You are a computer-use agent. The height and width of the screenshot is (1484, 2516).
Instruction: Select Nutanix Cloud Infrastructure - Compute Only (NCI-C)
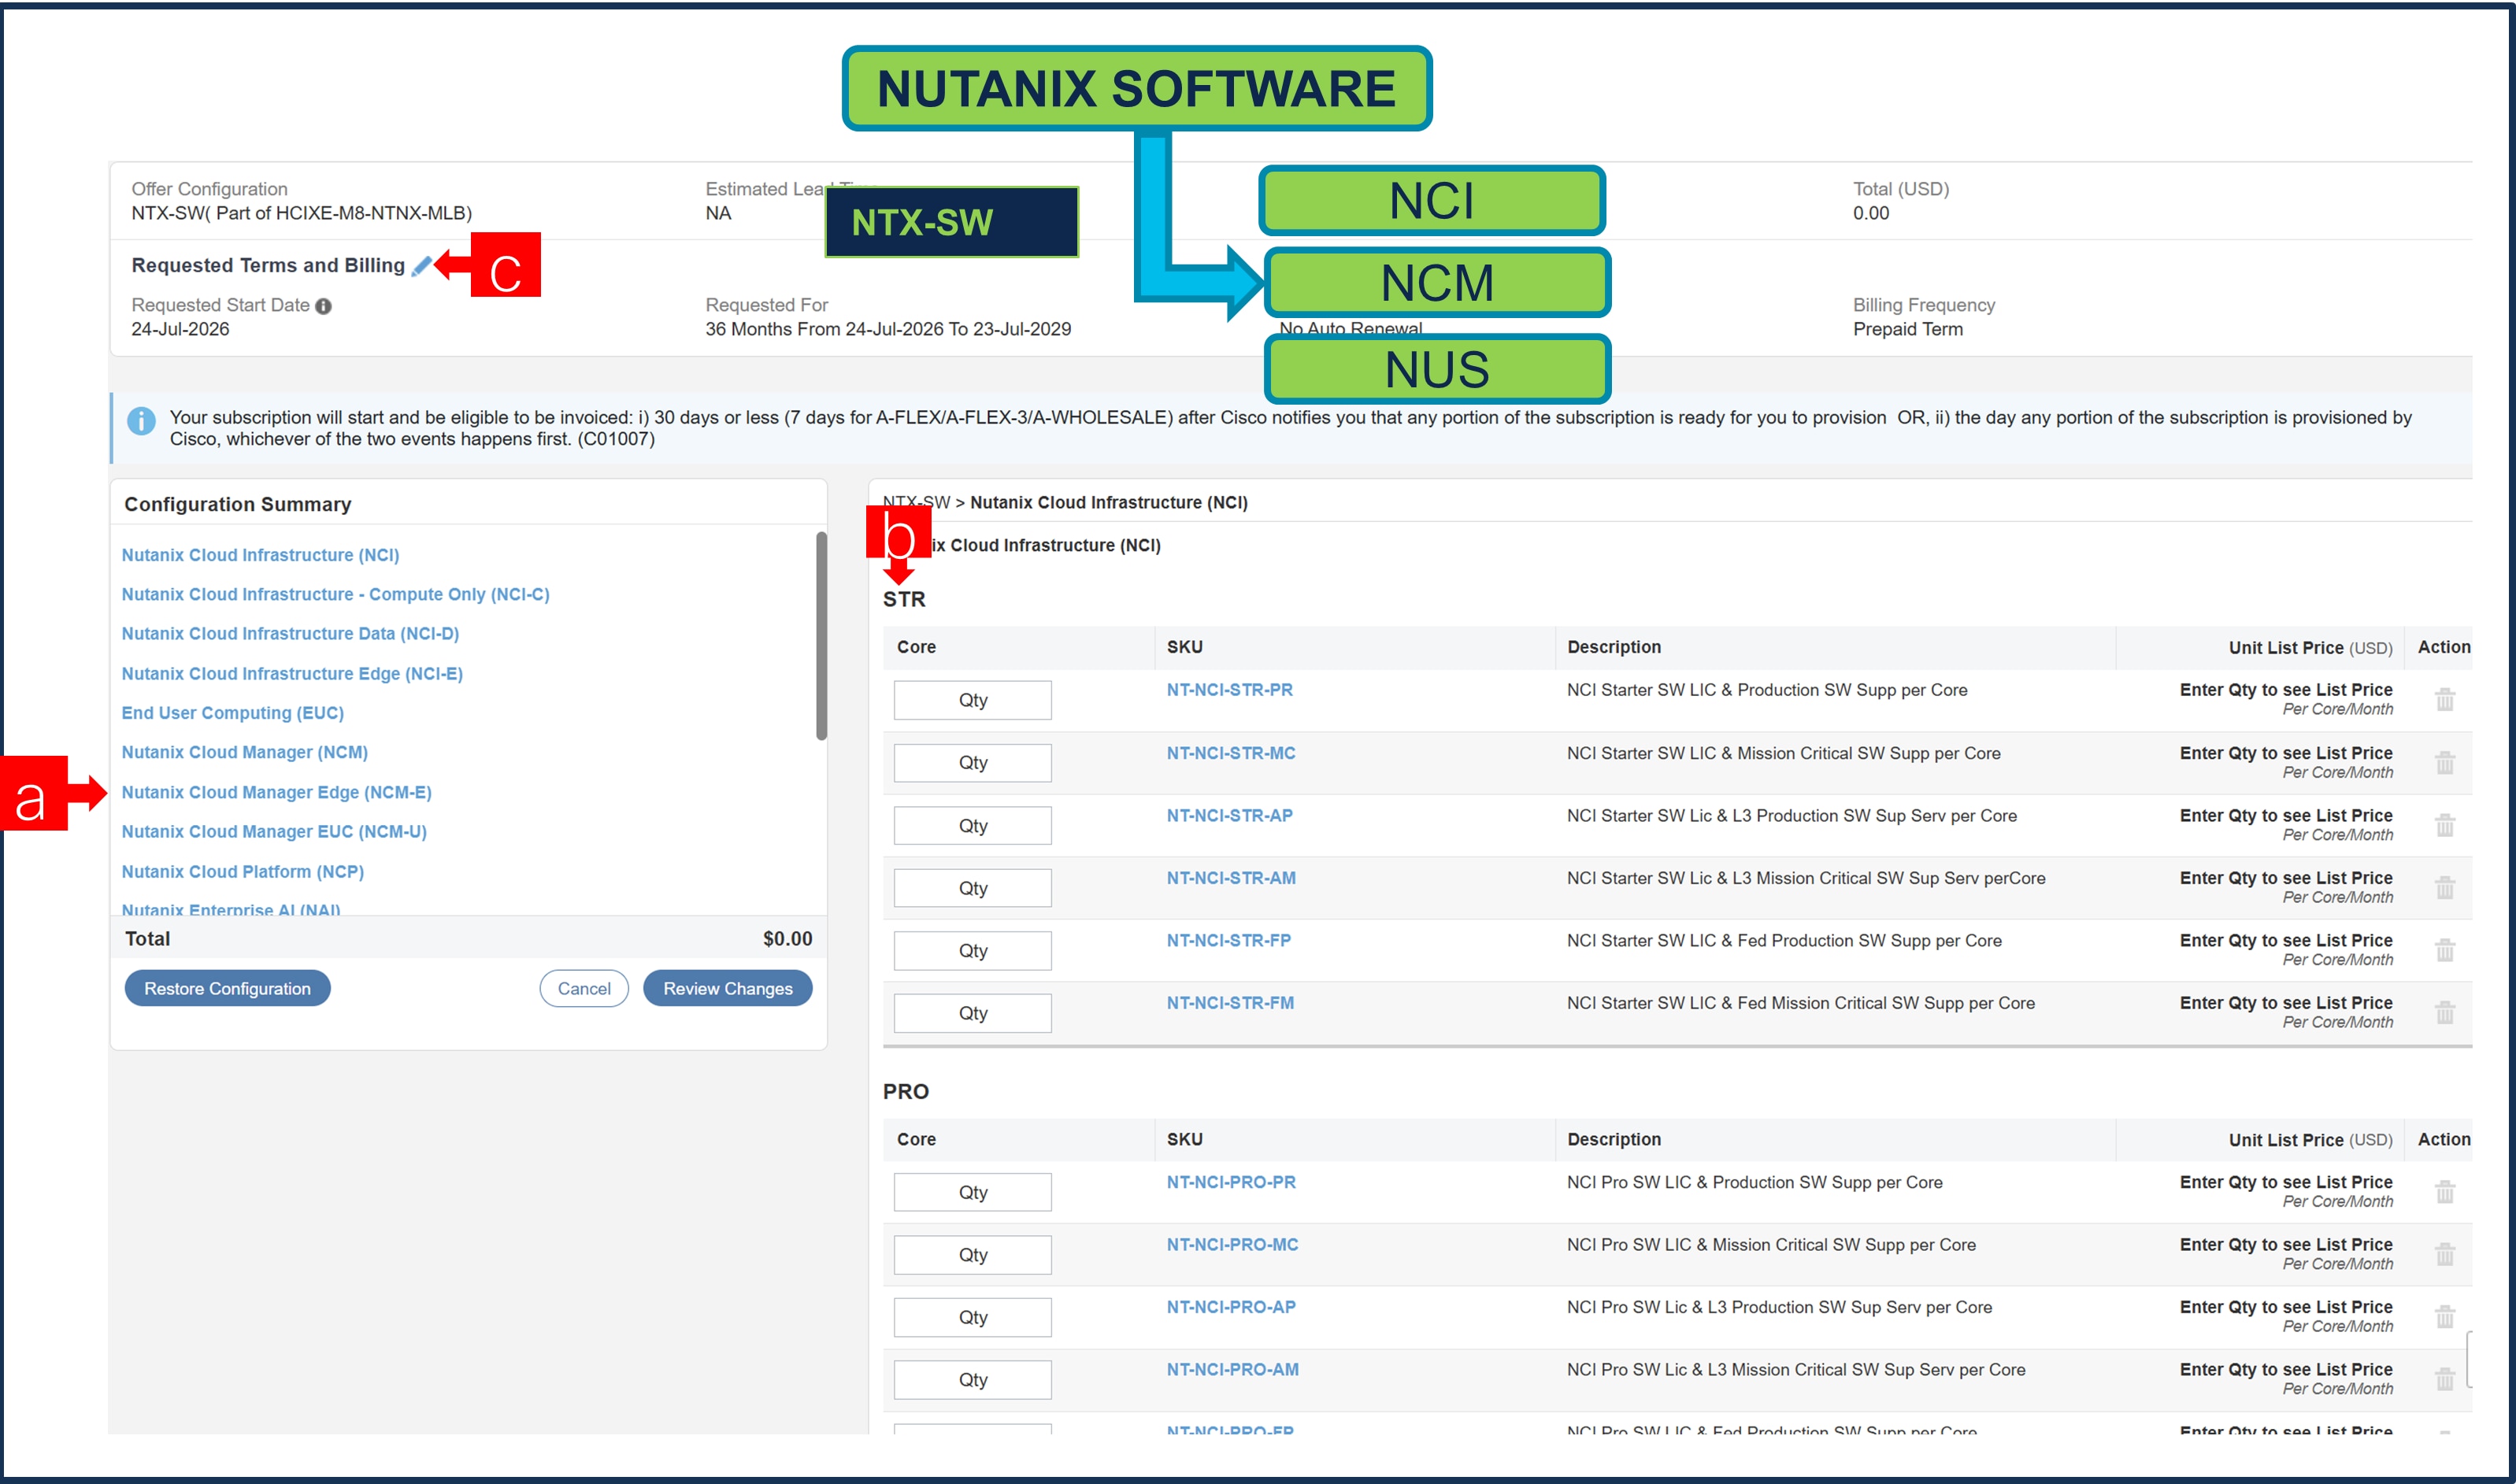(x=335, y=594)
